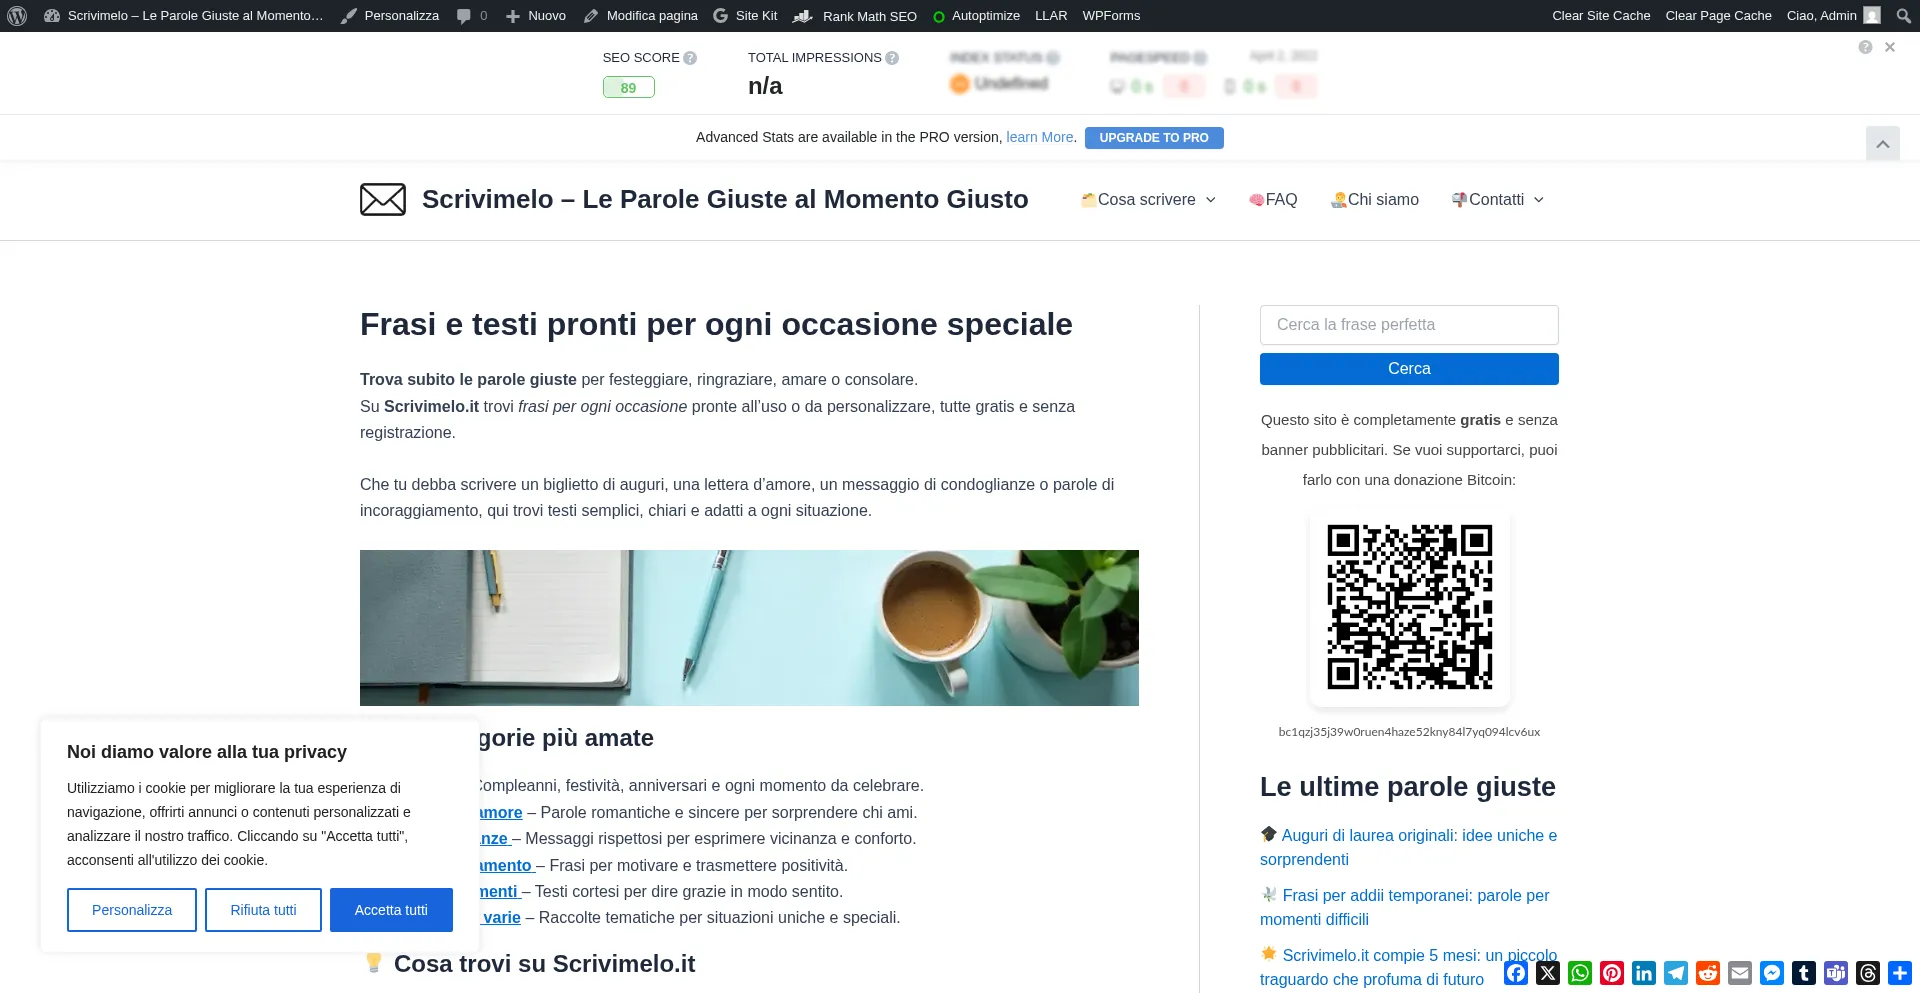The width and height of the screenshot is (1920, 993).
Task: Share page on Facebook
Action: pyautogui.click(x=1516, y=973)
